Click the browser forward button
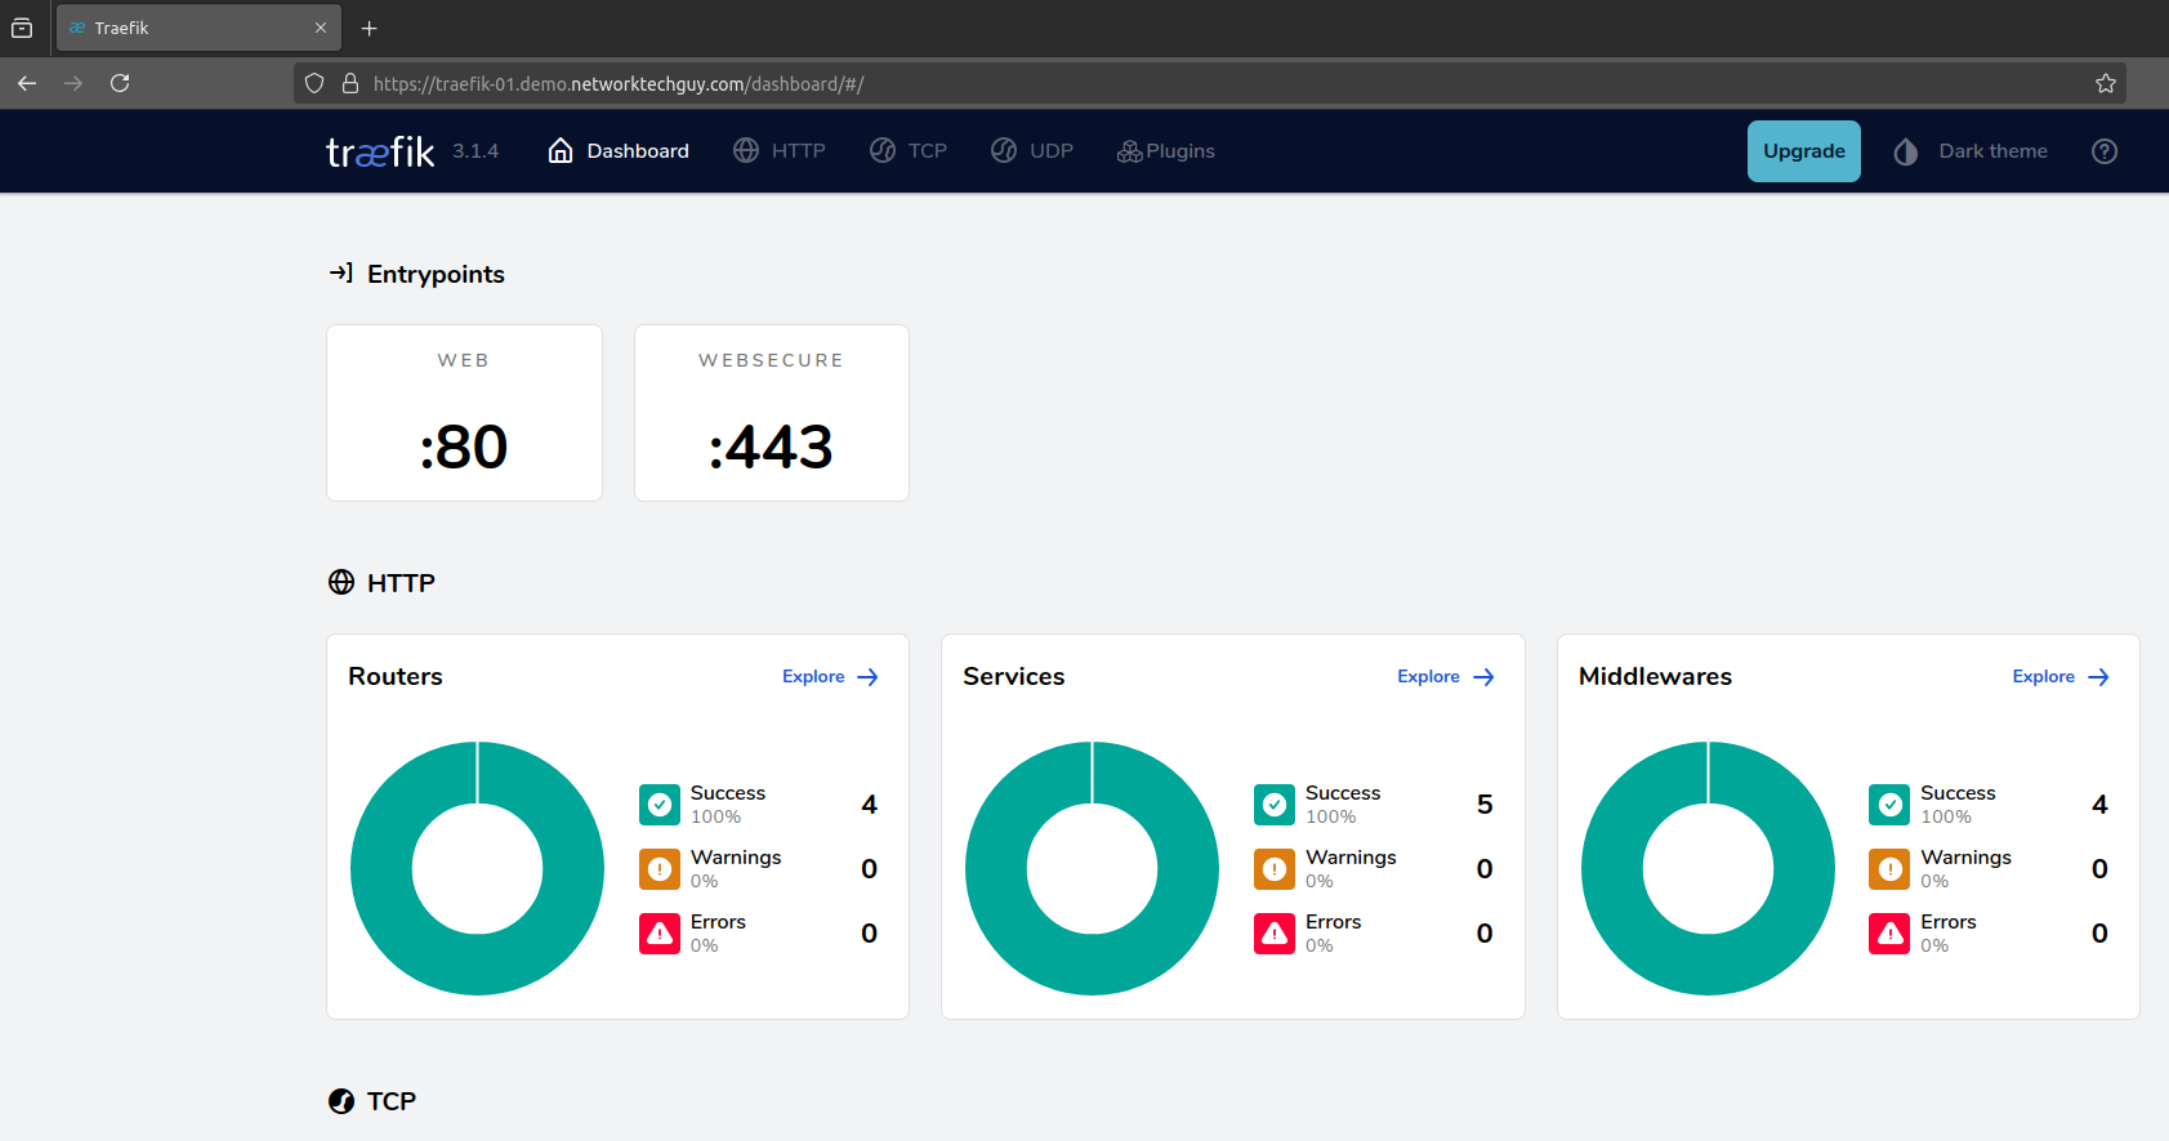 73,84
